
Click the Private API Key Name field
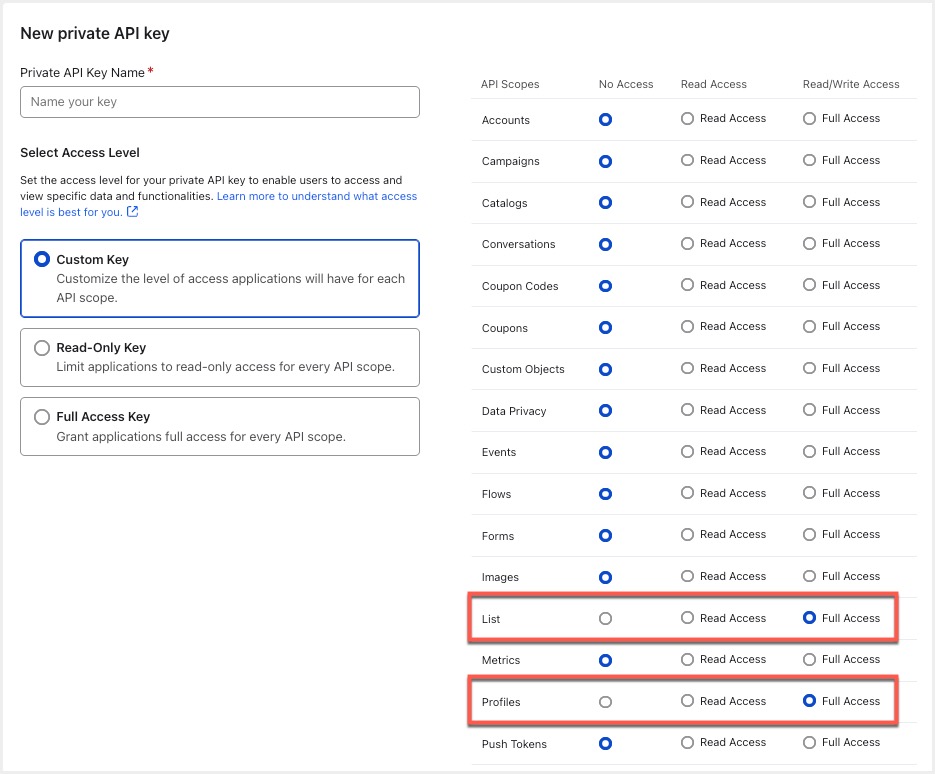219,102
